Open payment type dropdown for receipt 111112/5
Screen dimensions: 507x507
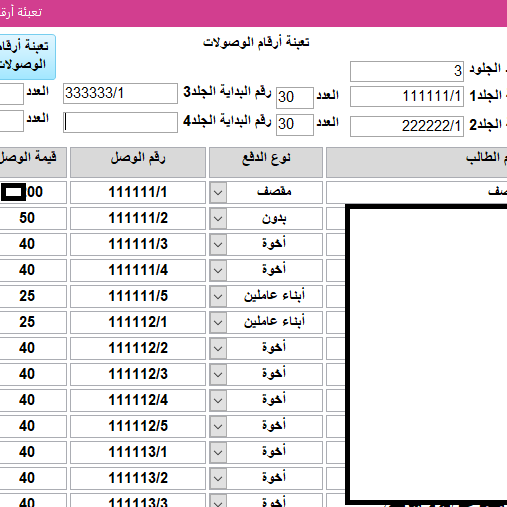pos(218,426)
